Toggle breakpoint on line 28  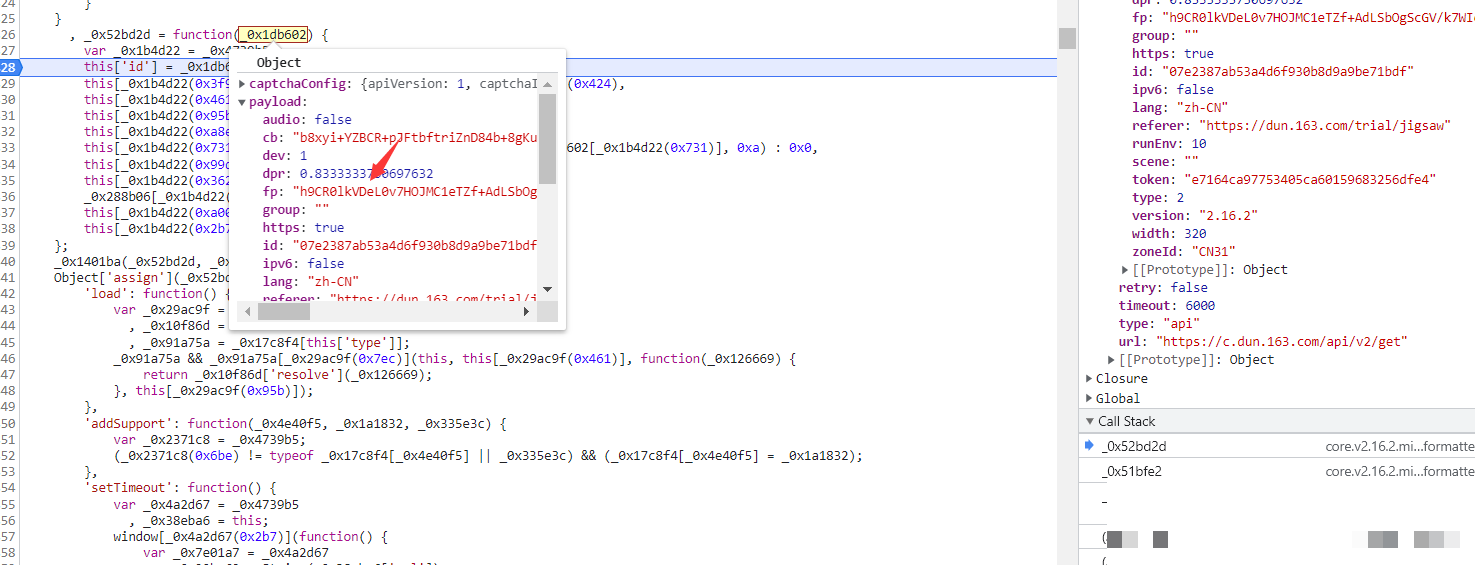pos(9,67)
